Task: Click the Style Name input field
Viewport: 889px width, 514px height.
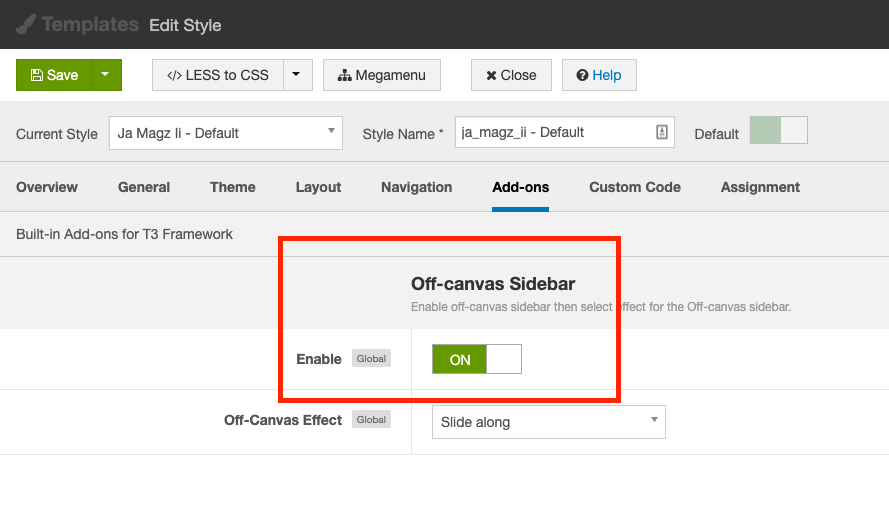Action: (553, 133)
